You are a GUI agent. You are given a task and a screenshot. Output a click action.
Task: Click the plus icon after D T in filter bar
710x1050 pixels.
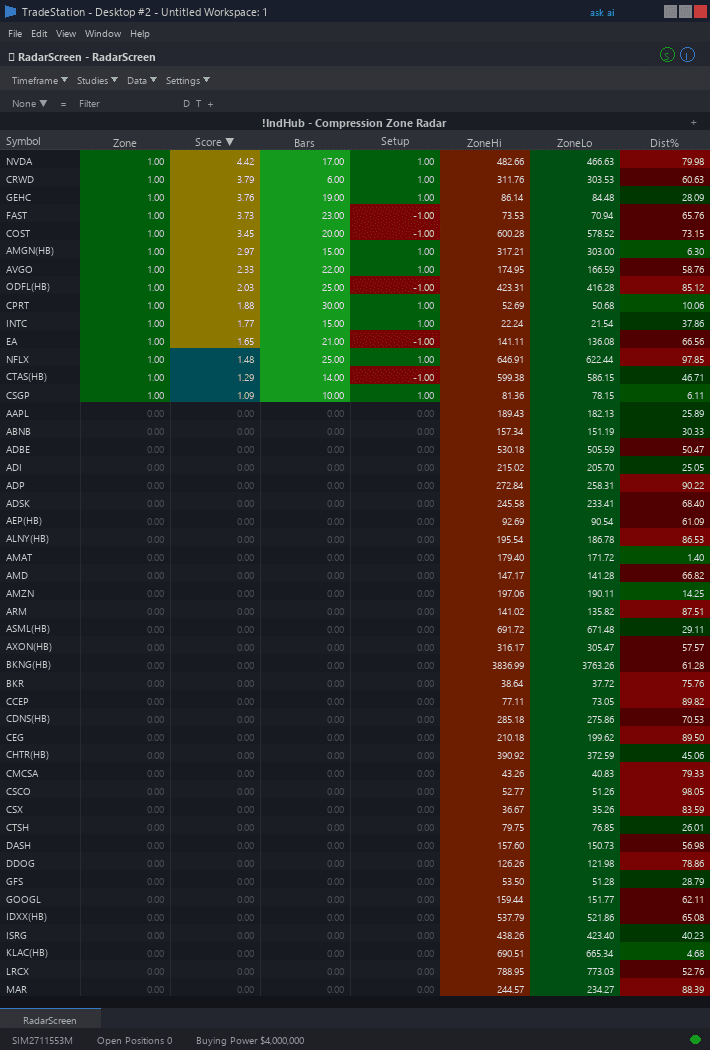pyautogui.click(x=210, y=104)
